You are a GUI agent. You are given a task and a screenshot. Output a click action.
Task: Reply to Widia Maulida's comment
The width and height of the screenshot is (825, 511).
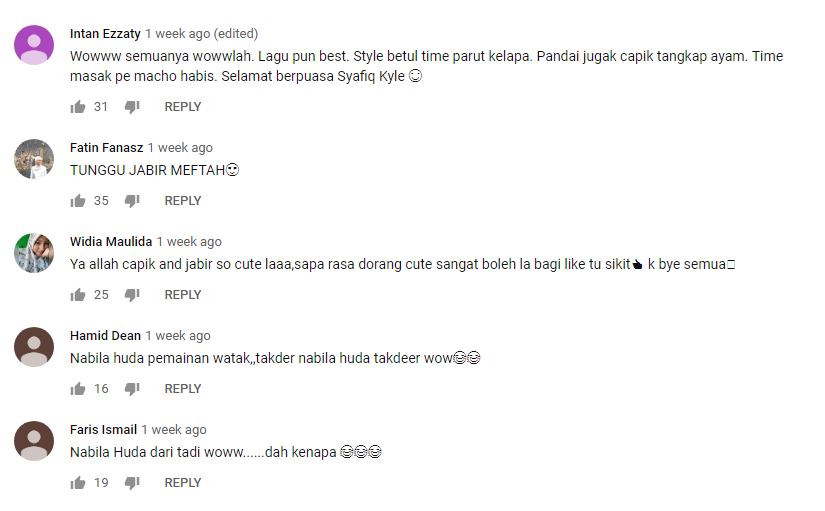[x=183, y=295]
